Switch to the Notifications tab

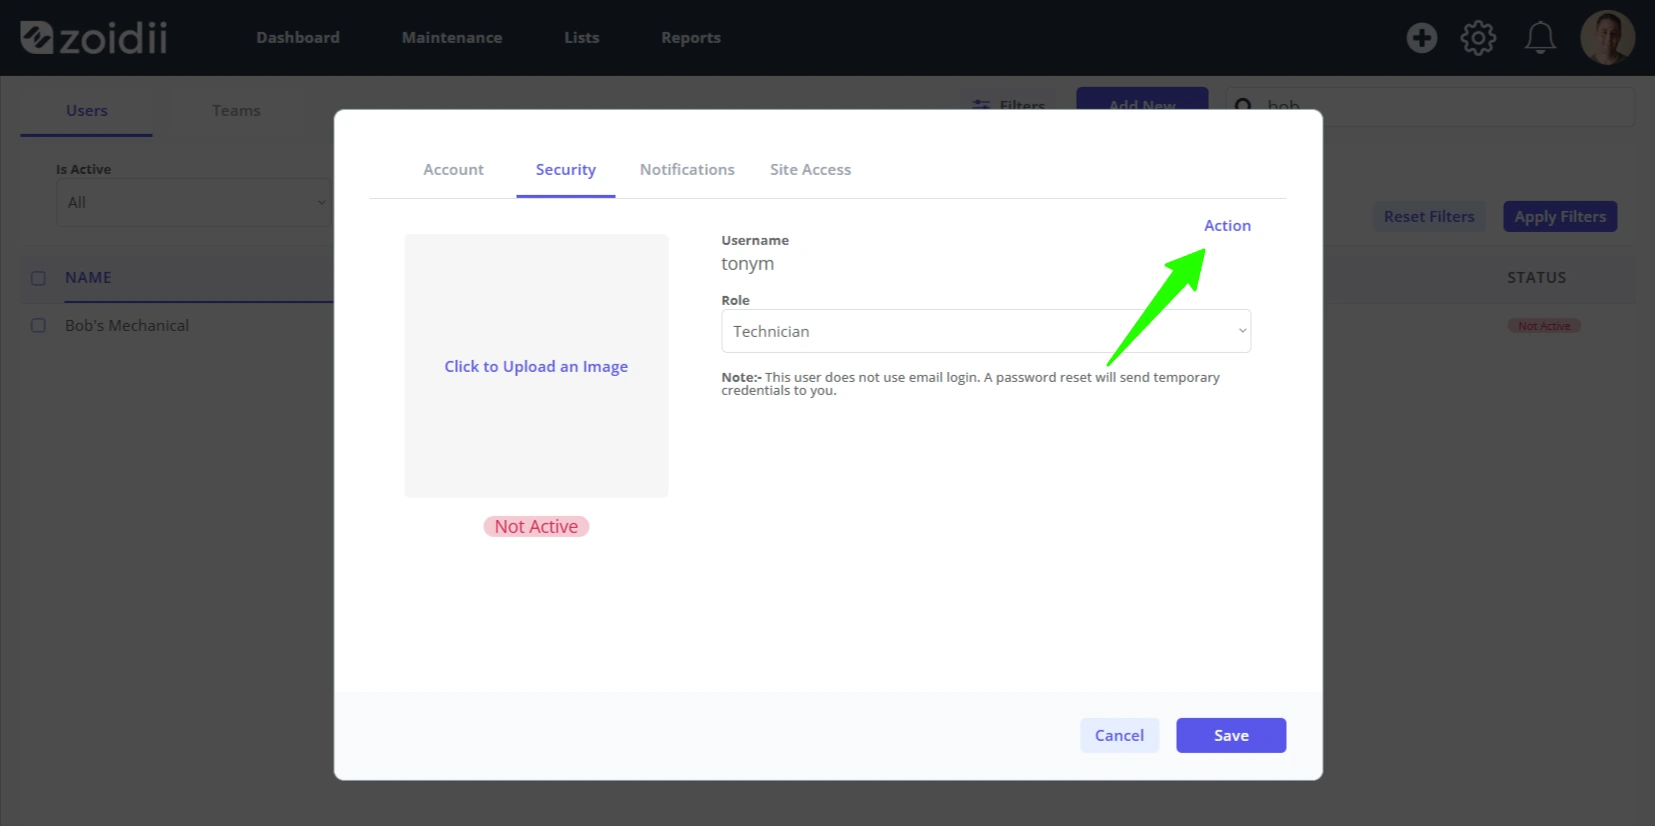pos(687,170)
